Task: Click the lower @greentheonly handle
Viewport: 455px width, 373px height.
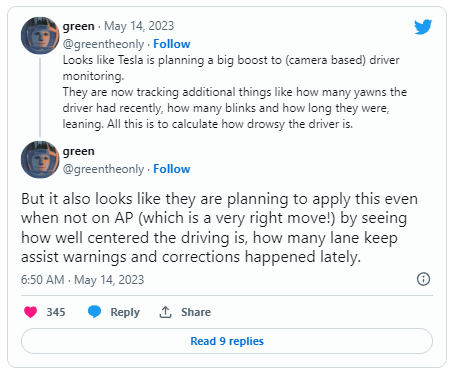Action: click(x=103, y=169)
